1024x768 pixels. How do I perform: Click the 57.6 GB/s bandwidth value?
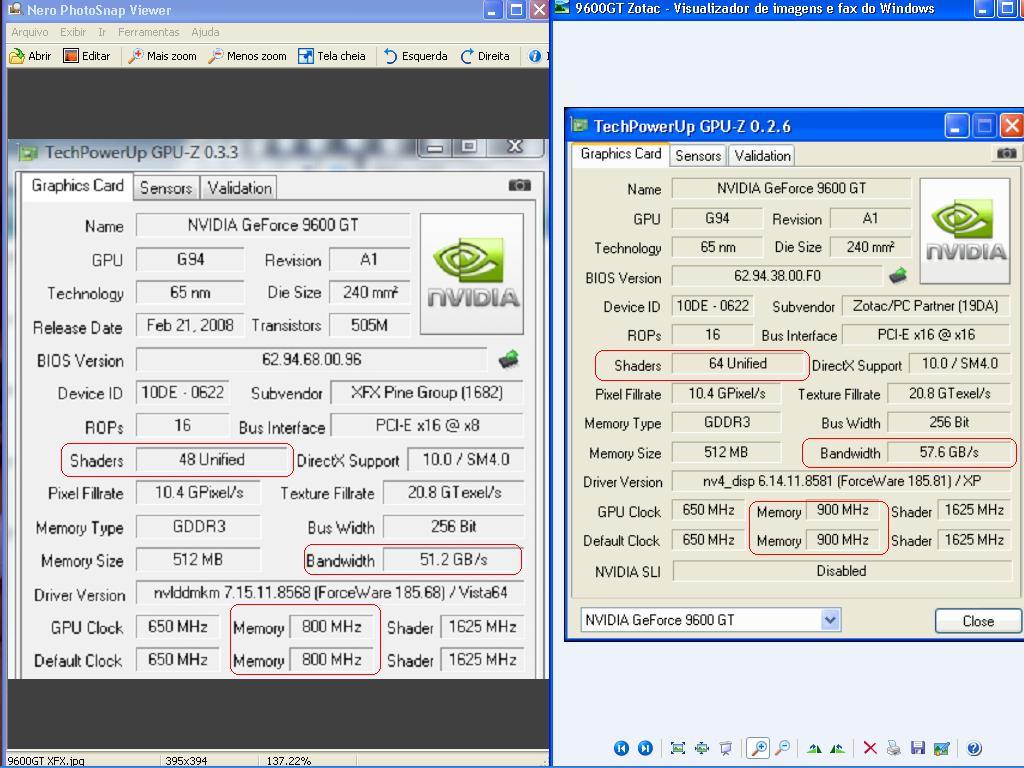pyautogui.click(x=949, y=452)
